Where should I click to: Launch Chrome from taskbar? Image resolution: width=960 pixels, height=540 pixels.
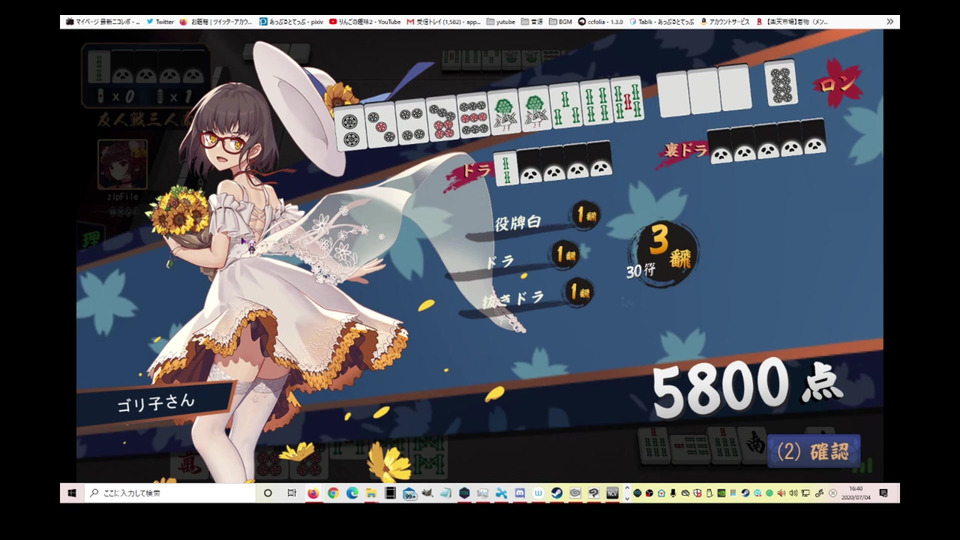(333, 493)
